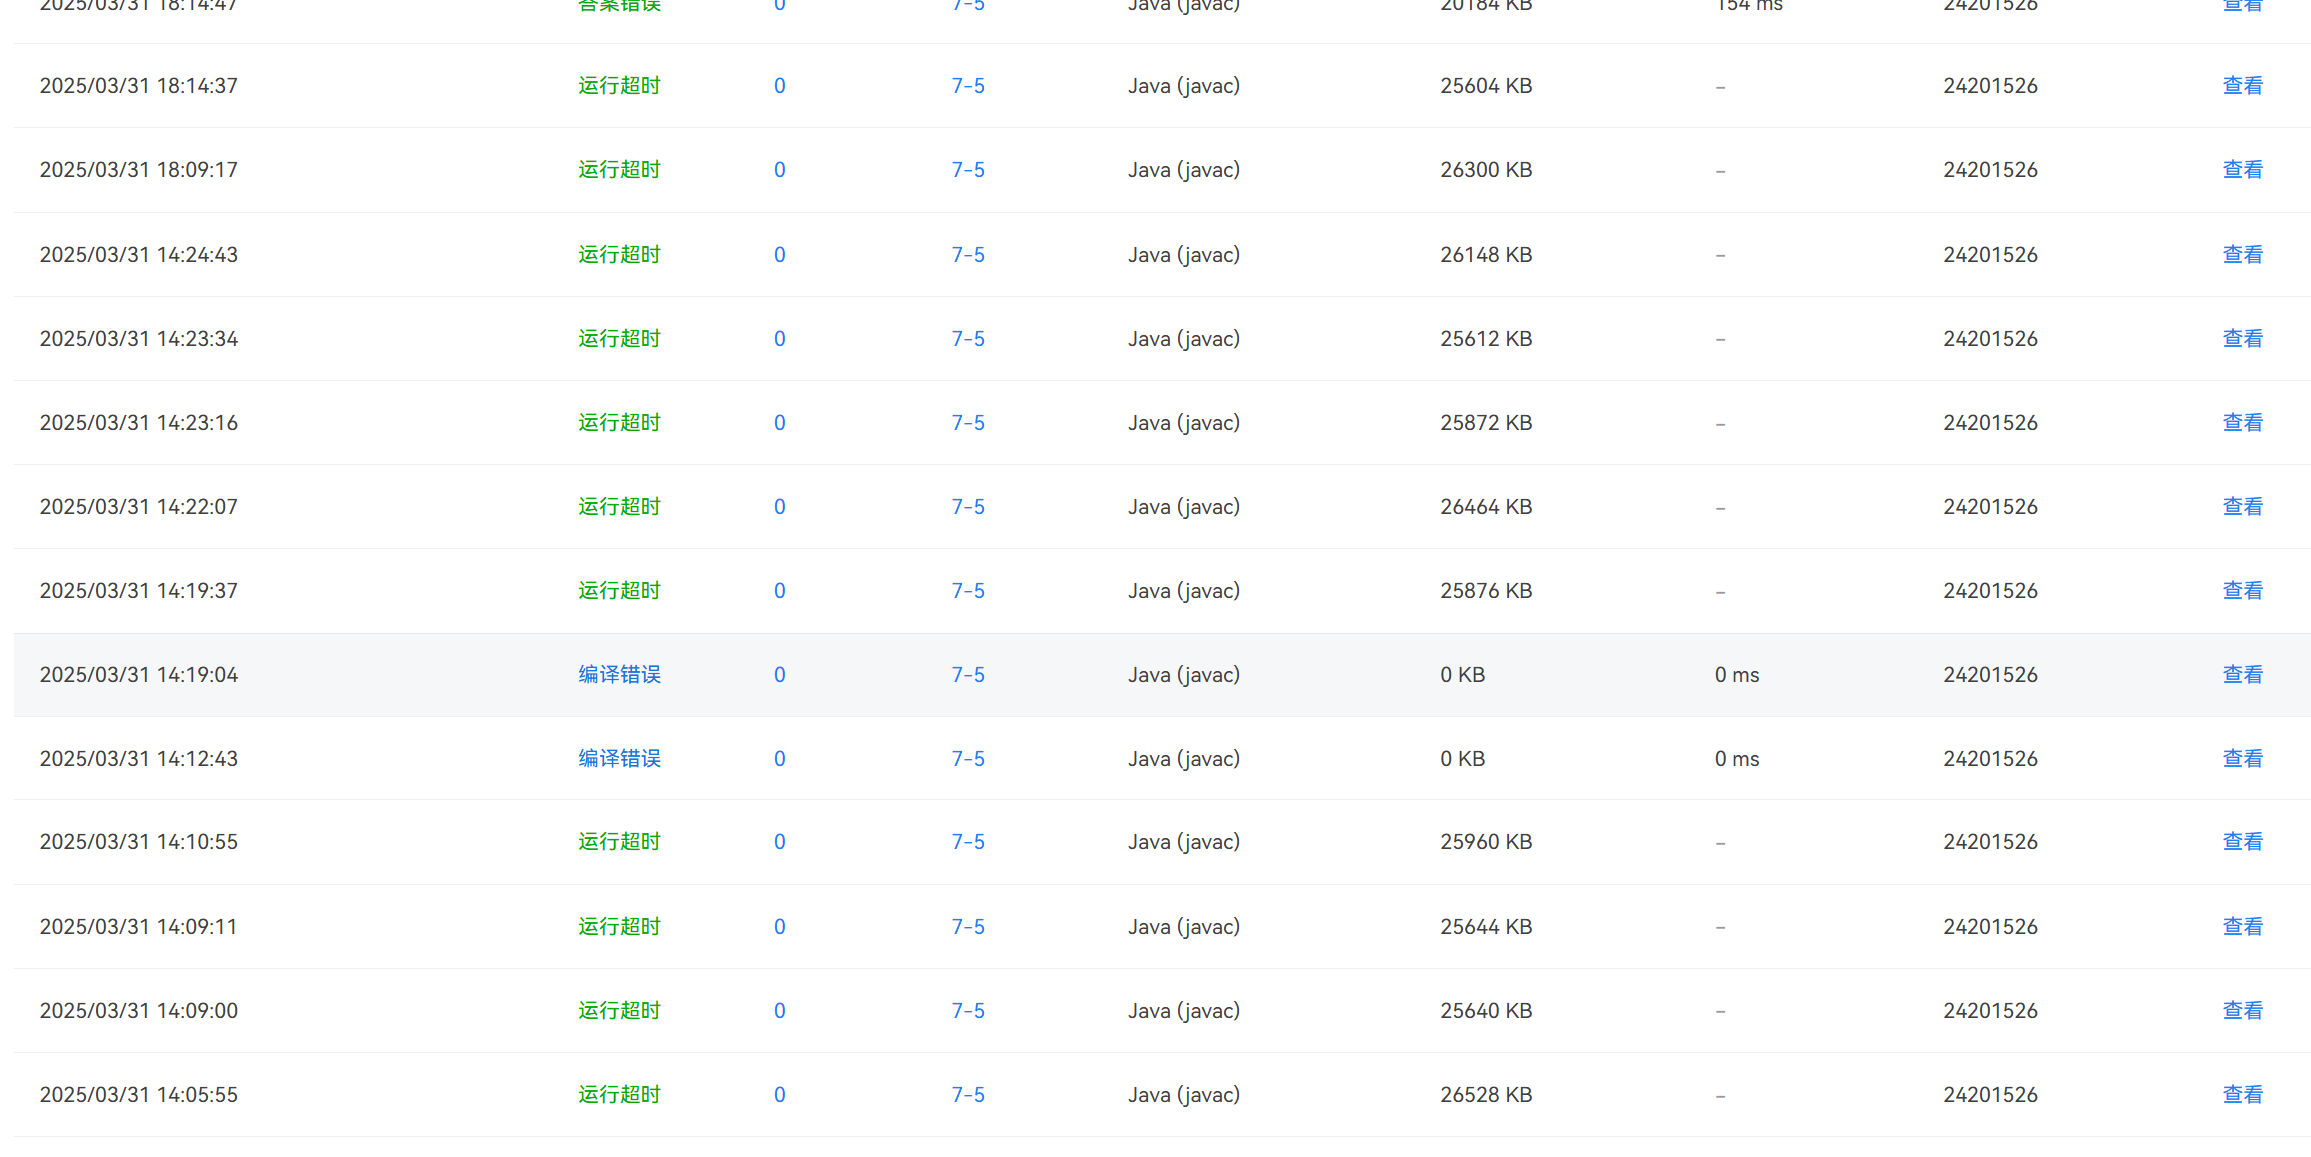Open 查看 for the 14:05:55 submission
Viewport: 2311px width, 1157px height.
(x=2241, y=1095)
